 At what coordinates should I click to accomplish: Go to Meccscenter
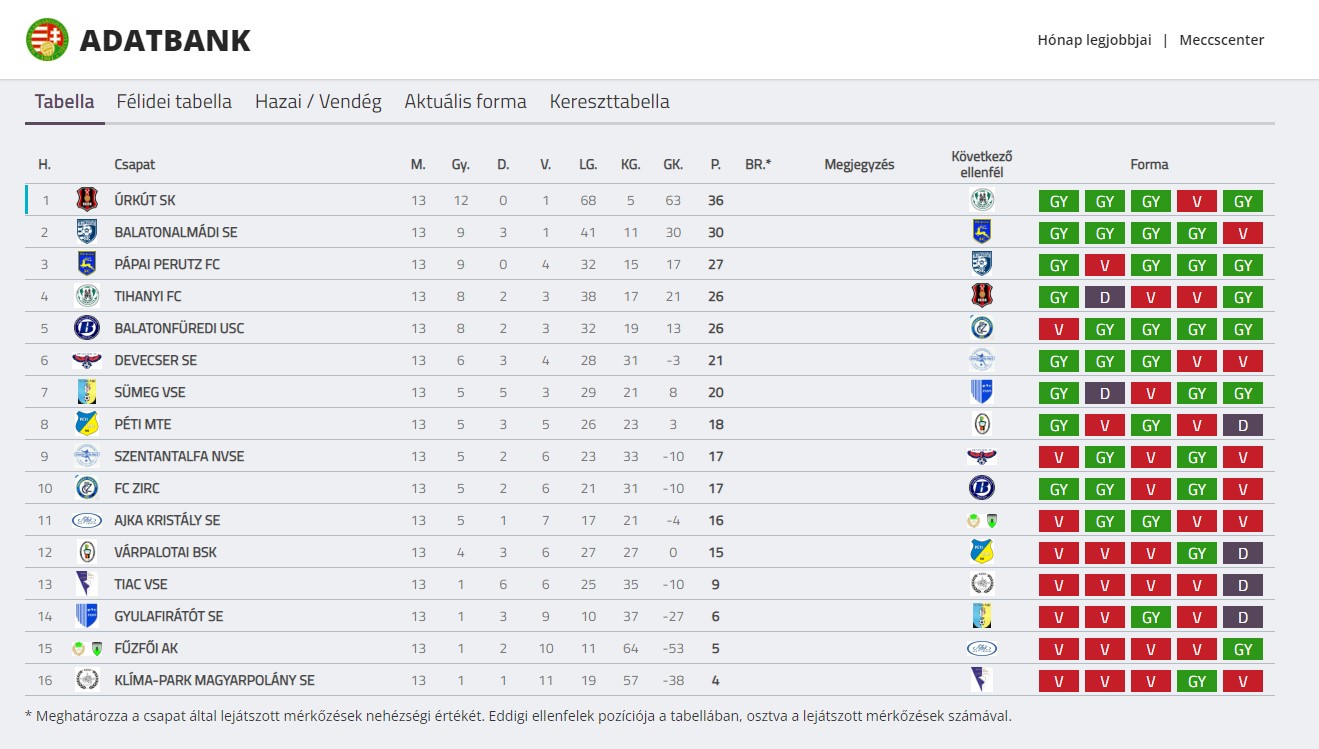pyautogui.click(x=1221, y=40)
